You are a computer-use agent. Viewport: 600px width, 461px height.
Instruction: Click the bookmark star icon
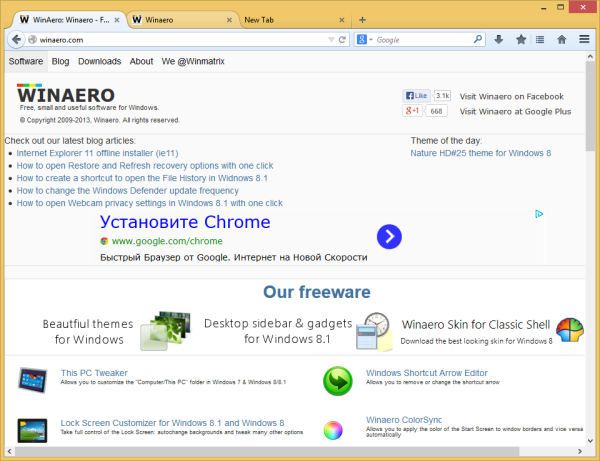point(521,39)
